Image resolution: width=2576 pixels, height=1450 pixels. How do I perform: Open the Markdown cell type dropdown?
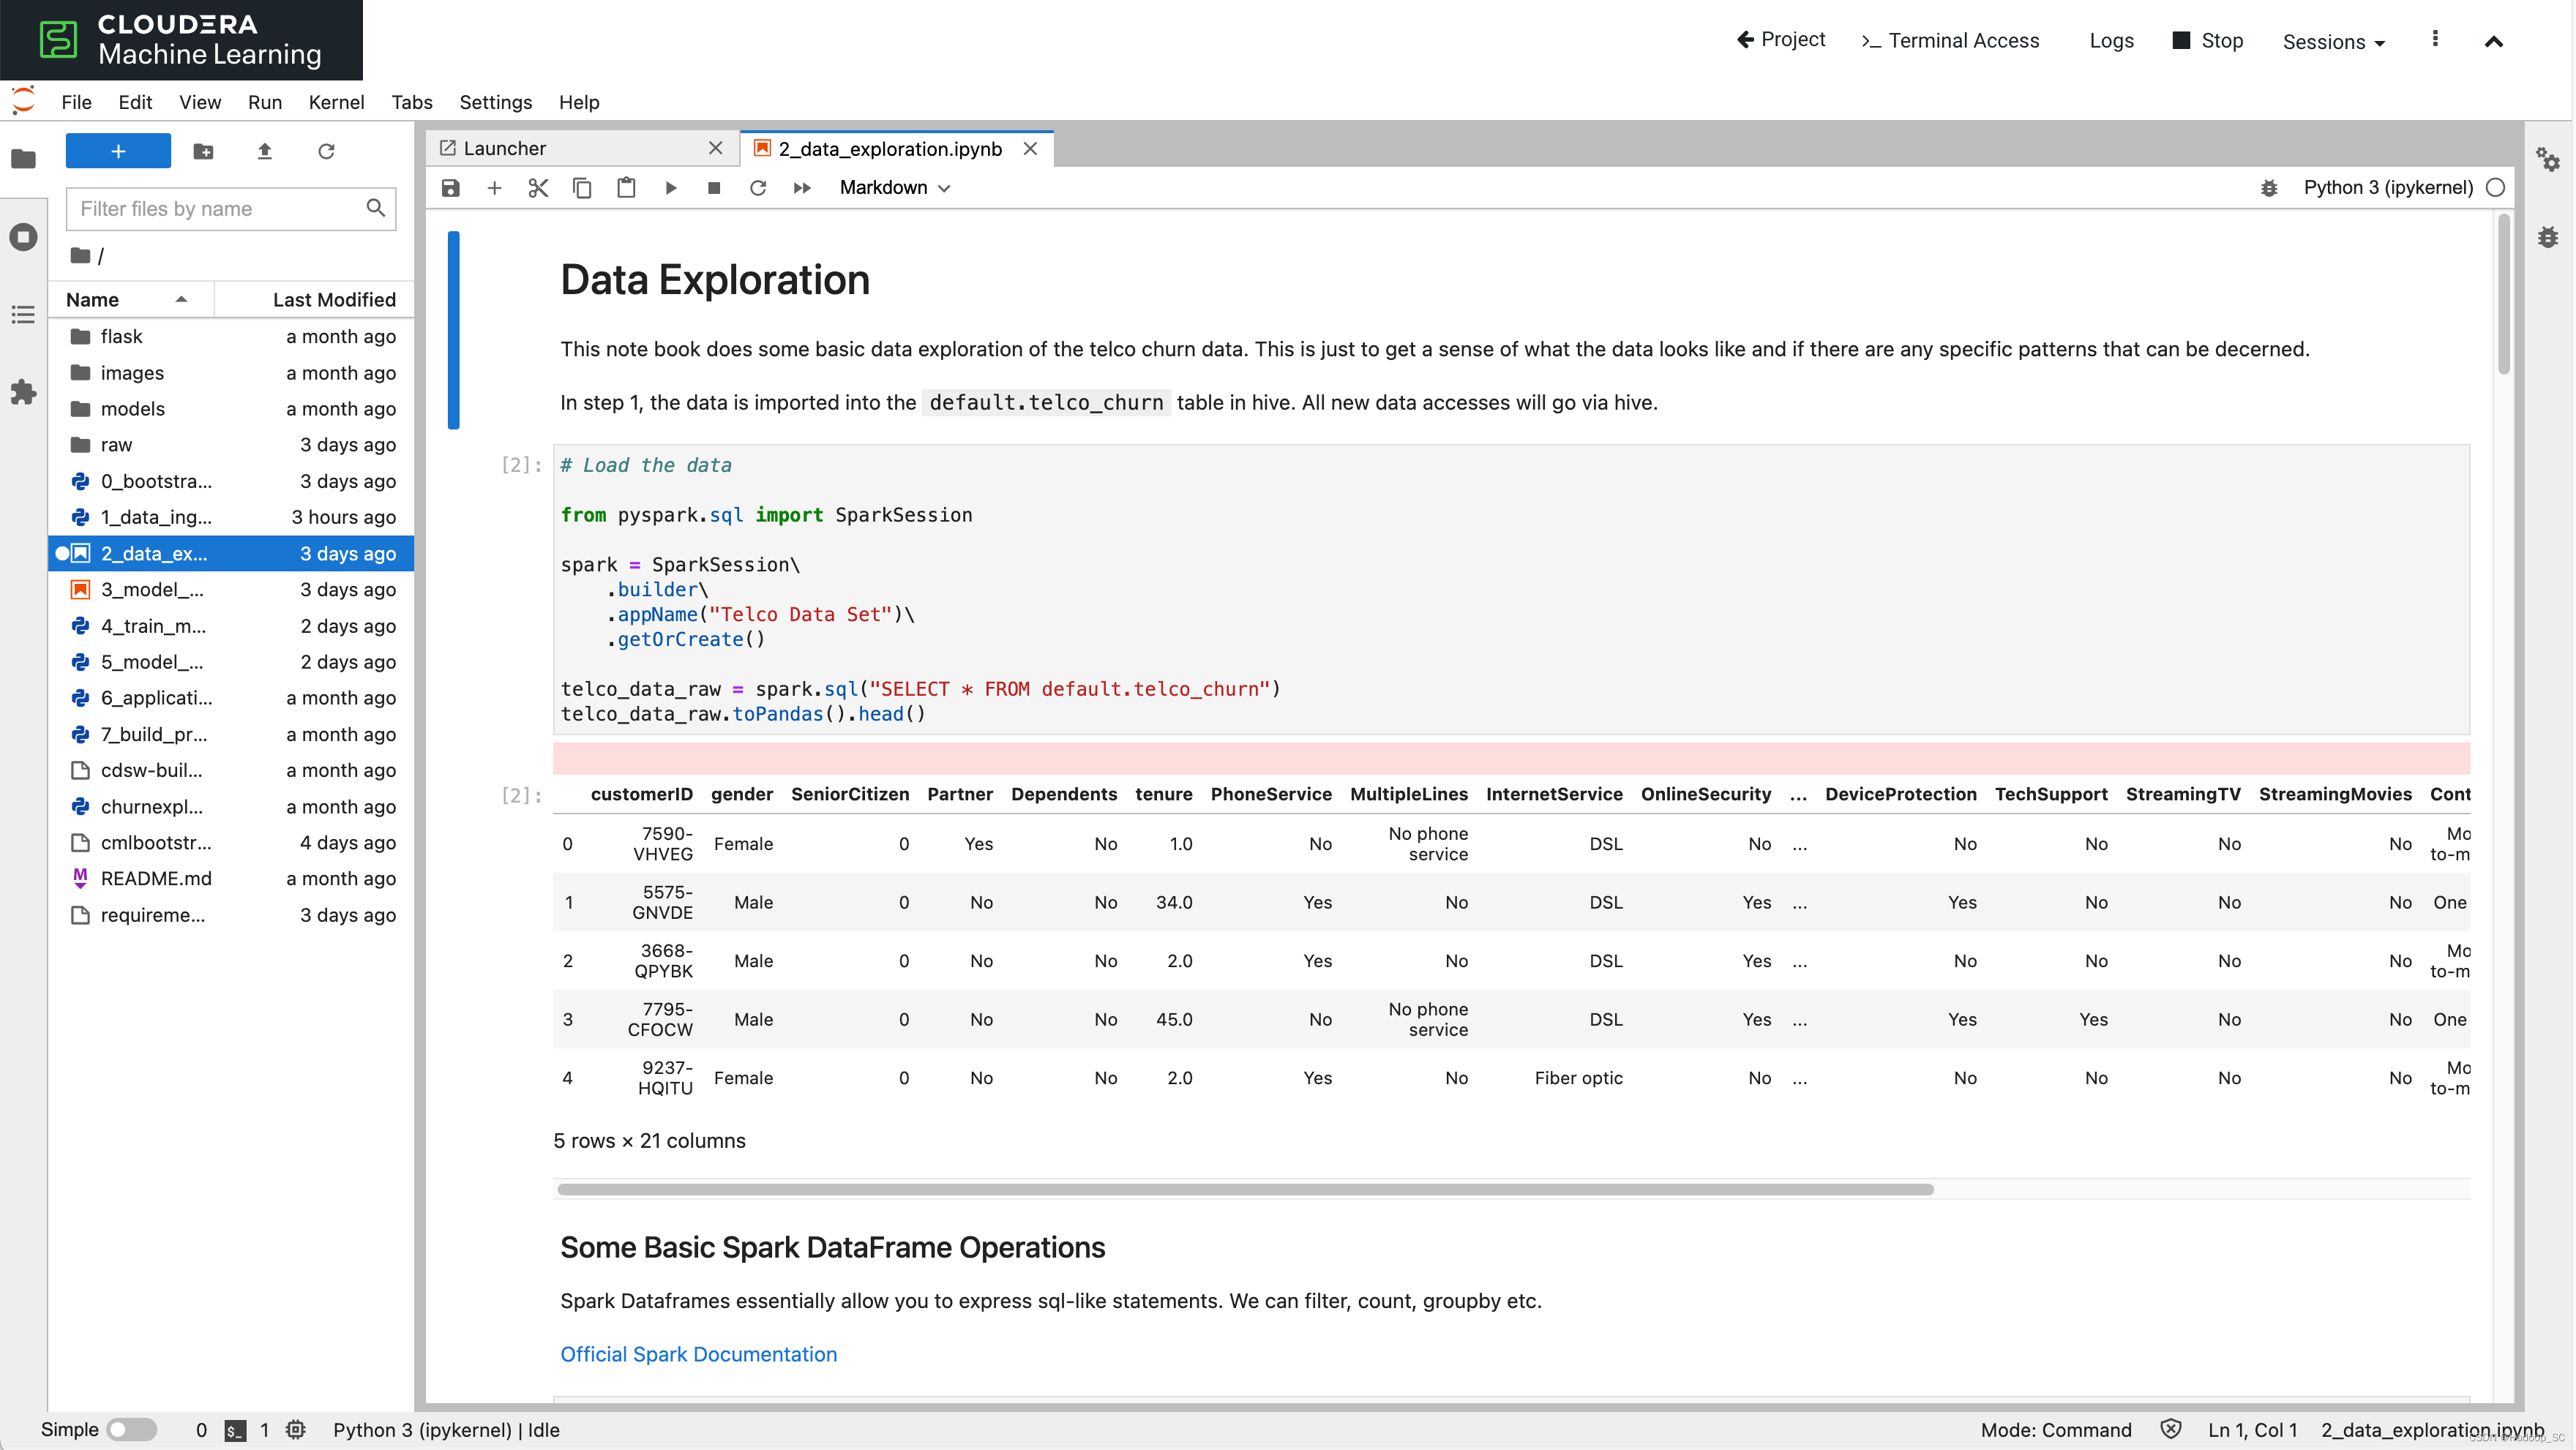tap(894, 188)
